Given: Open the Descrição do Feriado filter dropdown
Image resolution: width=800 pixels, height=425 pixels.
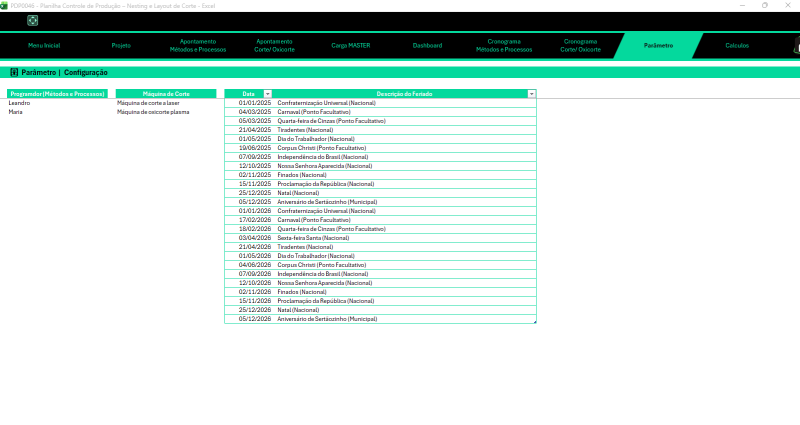Looking at the screenshot, I should click(531, 93).
